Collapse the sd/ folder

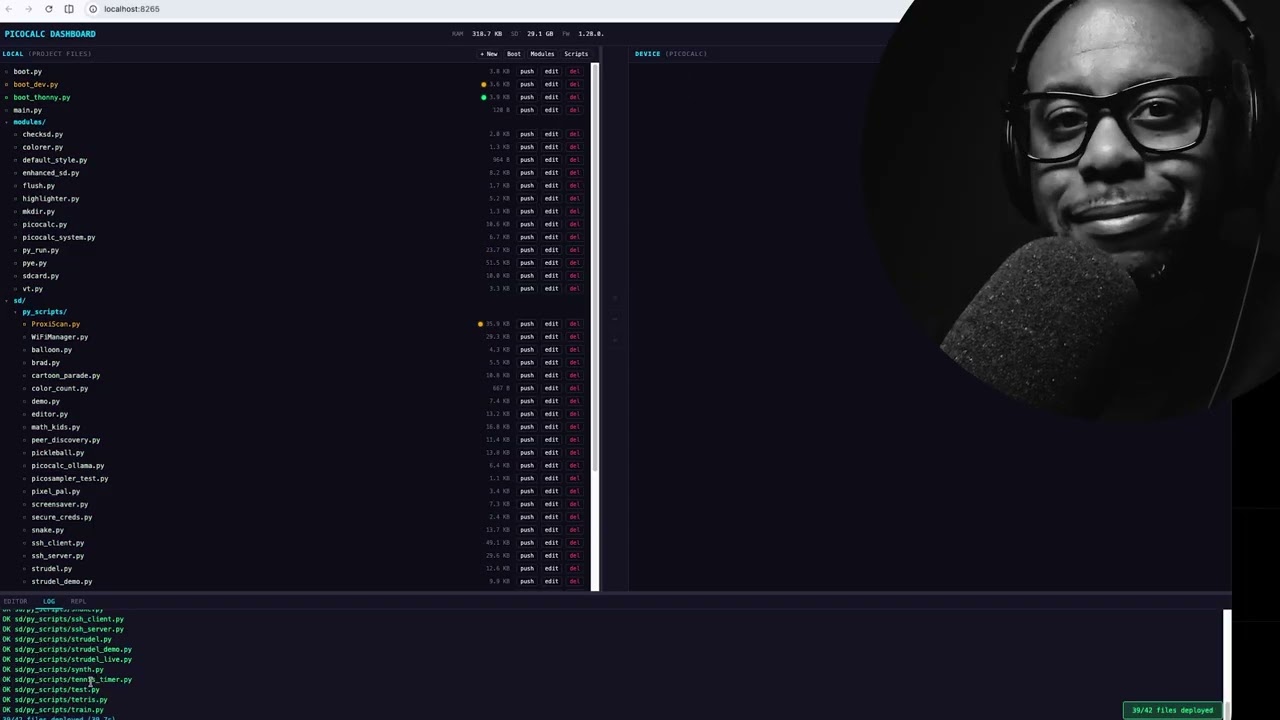click(x=19, y=301)
